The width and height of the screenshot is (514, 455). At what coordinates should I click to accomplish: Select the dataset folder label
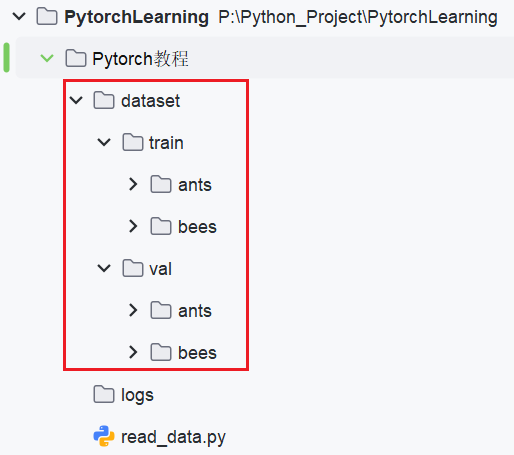[x=150, y=101]
